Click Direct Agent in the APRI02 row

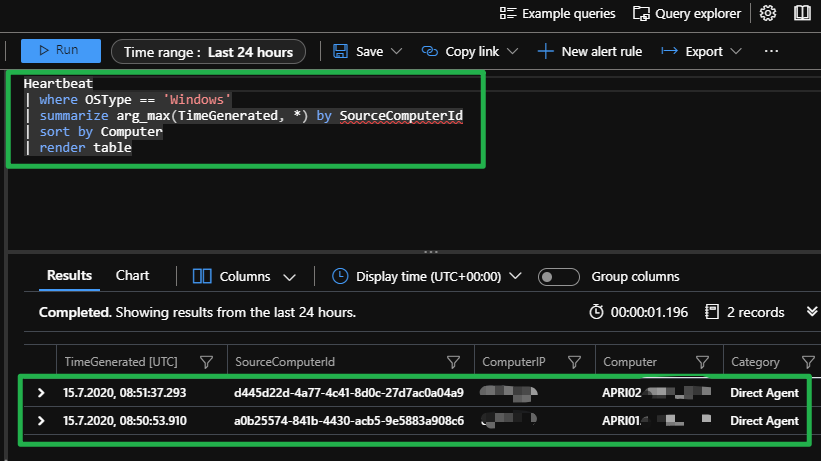point(764,393)
